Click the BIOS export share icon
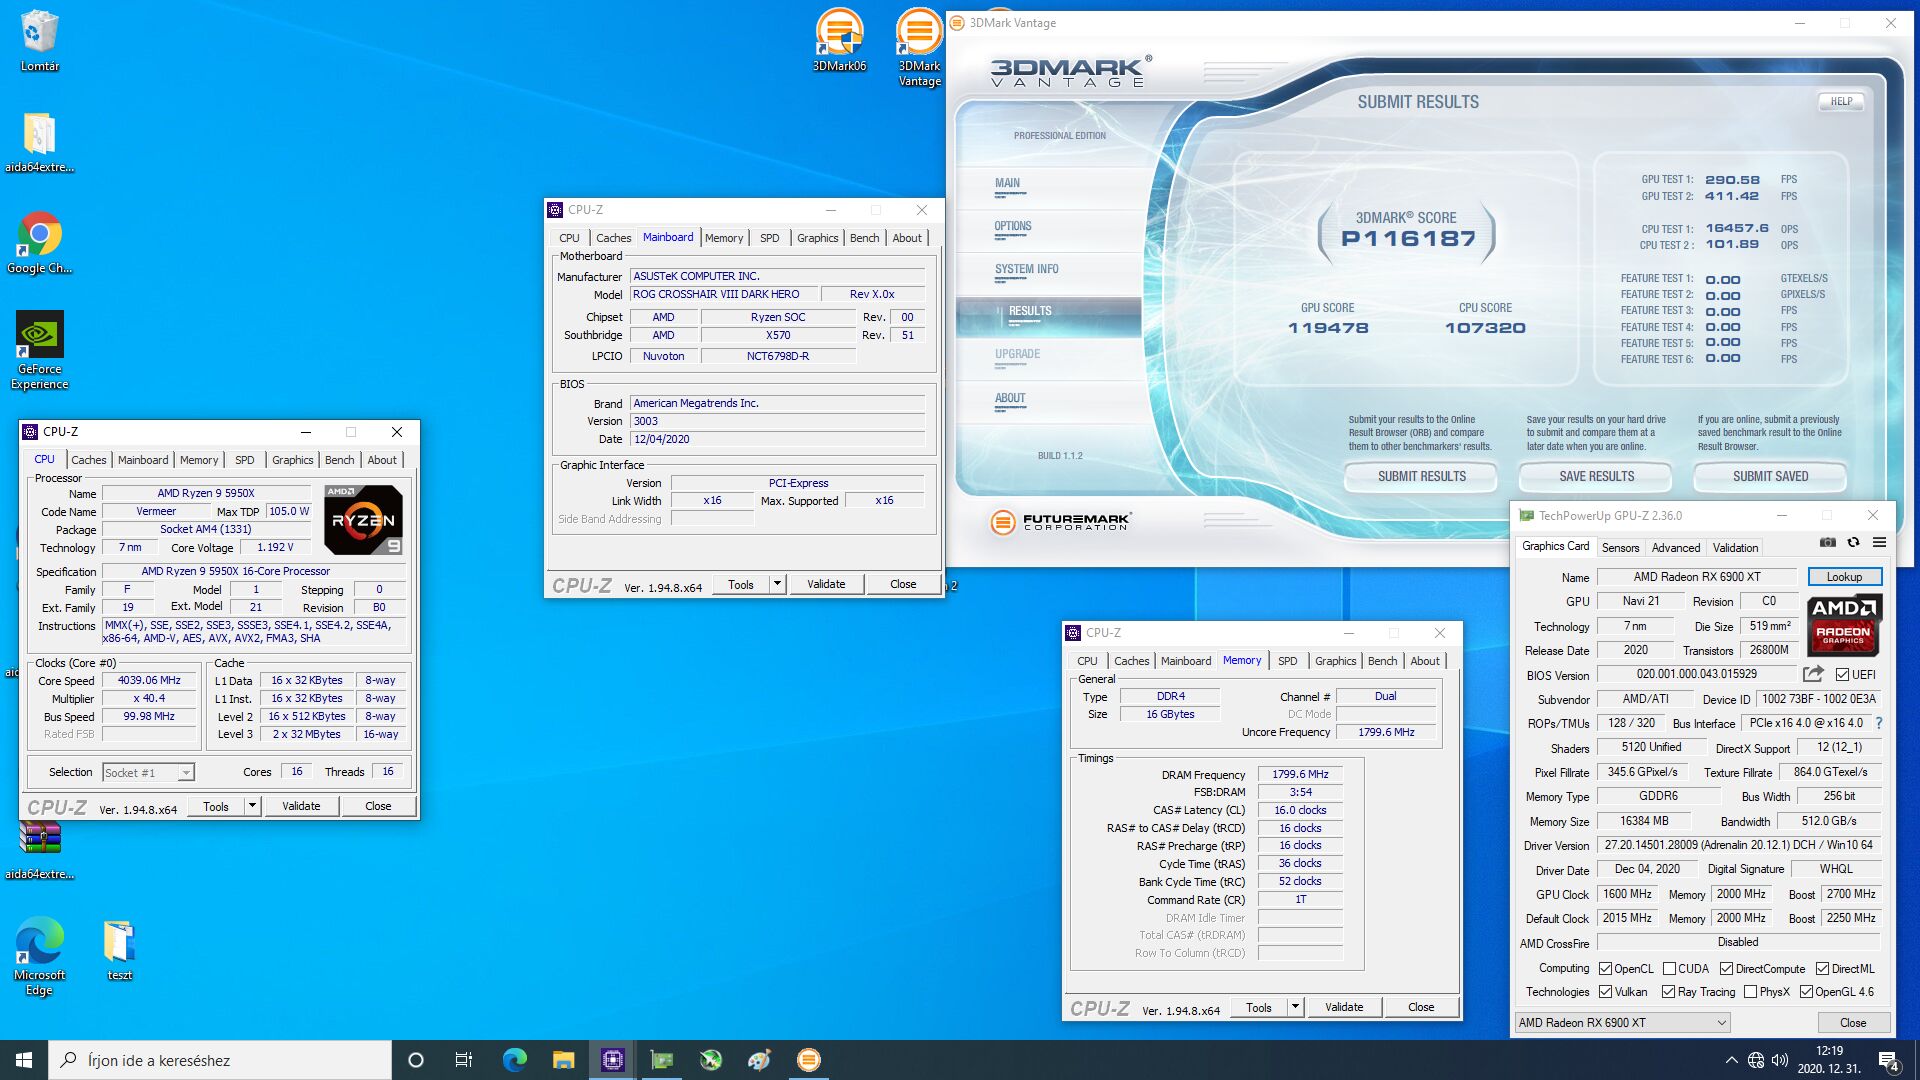 tap(1813, 674)
